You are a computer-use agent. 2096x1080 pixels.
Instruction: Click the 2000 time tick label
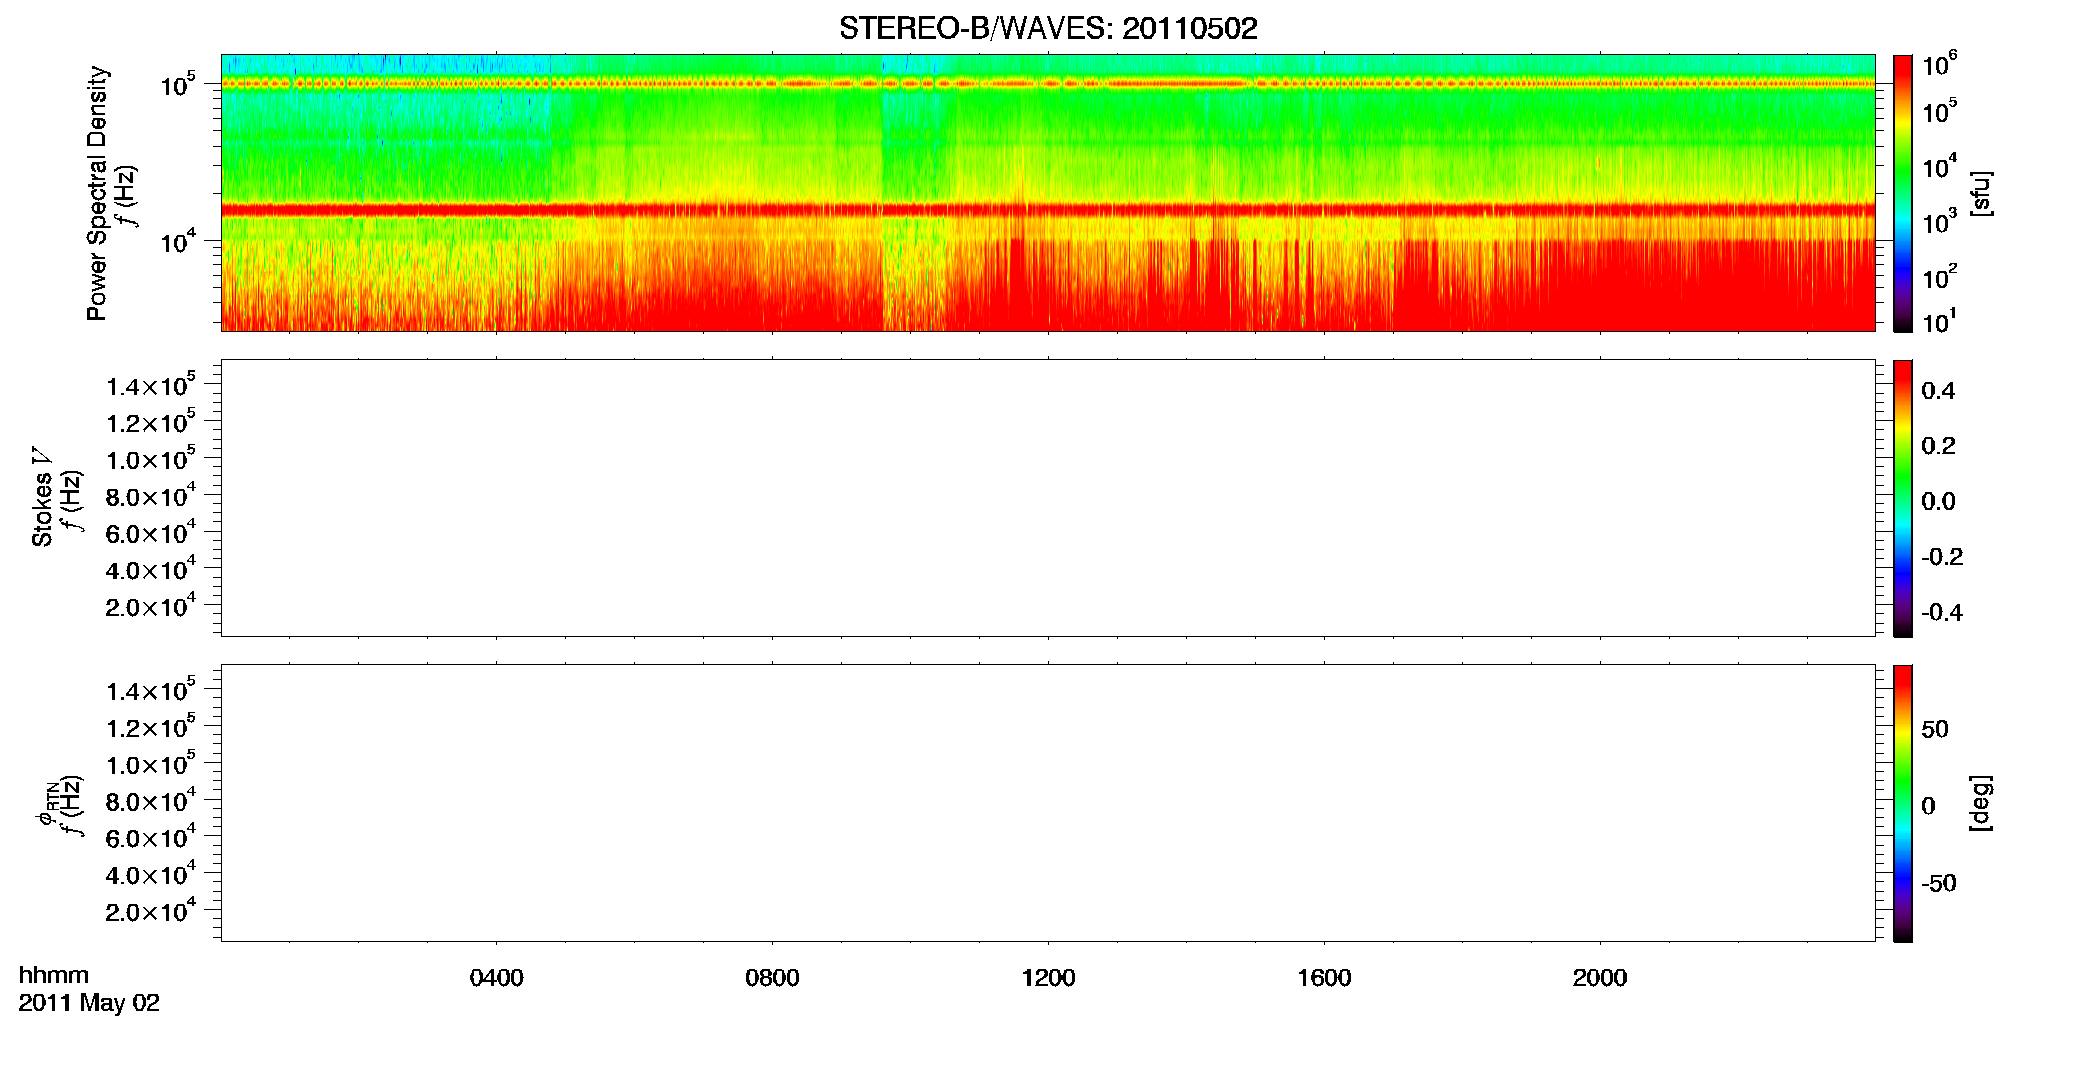[1600, 978]
